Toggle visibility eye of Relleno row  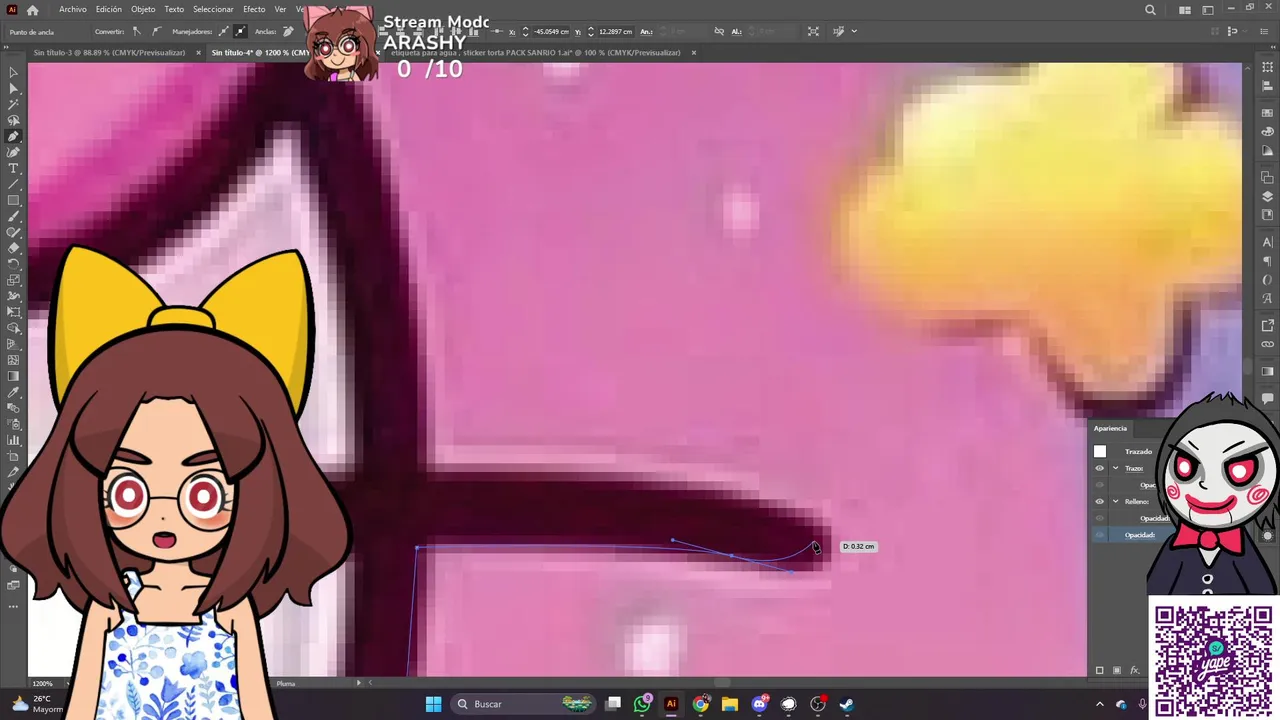tap(1100, 501)
